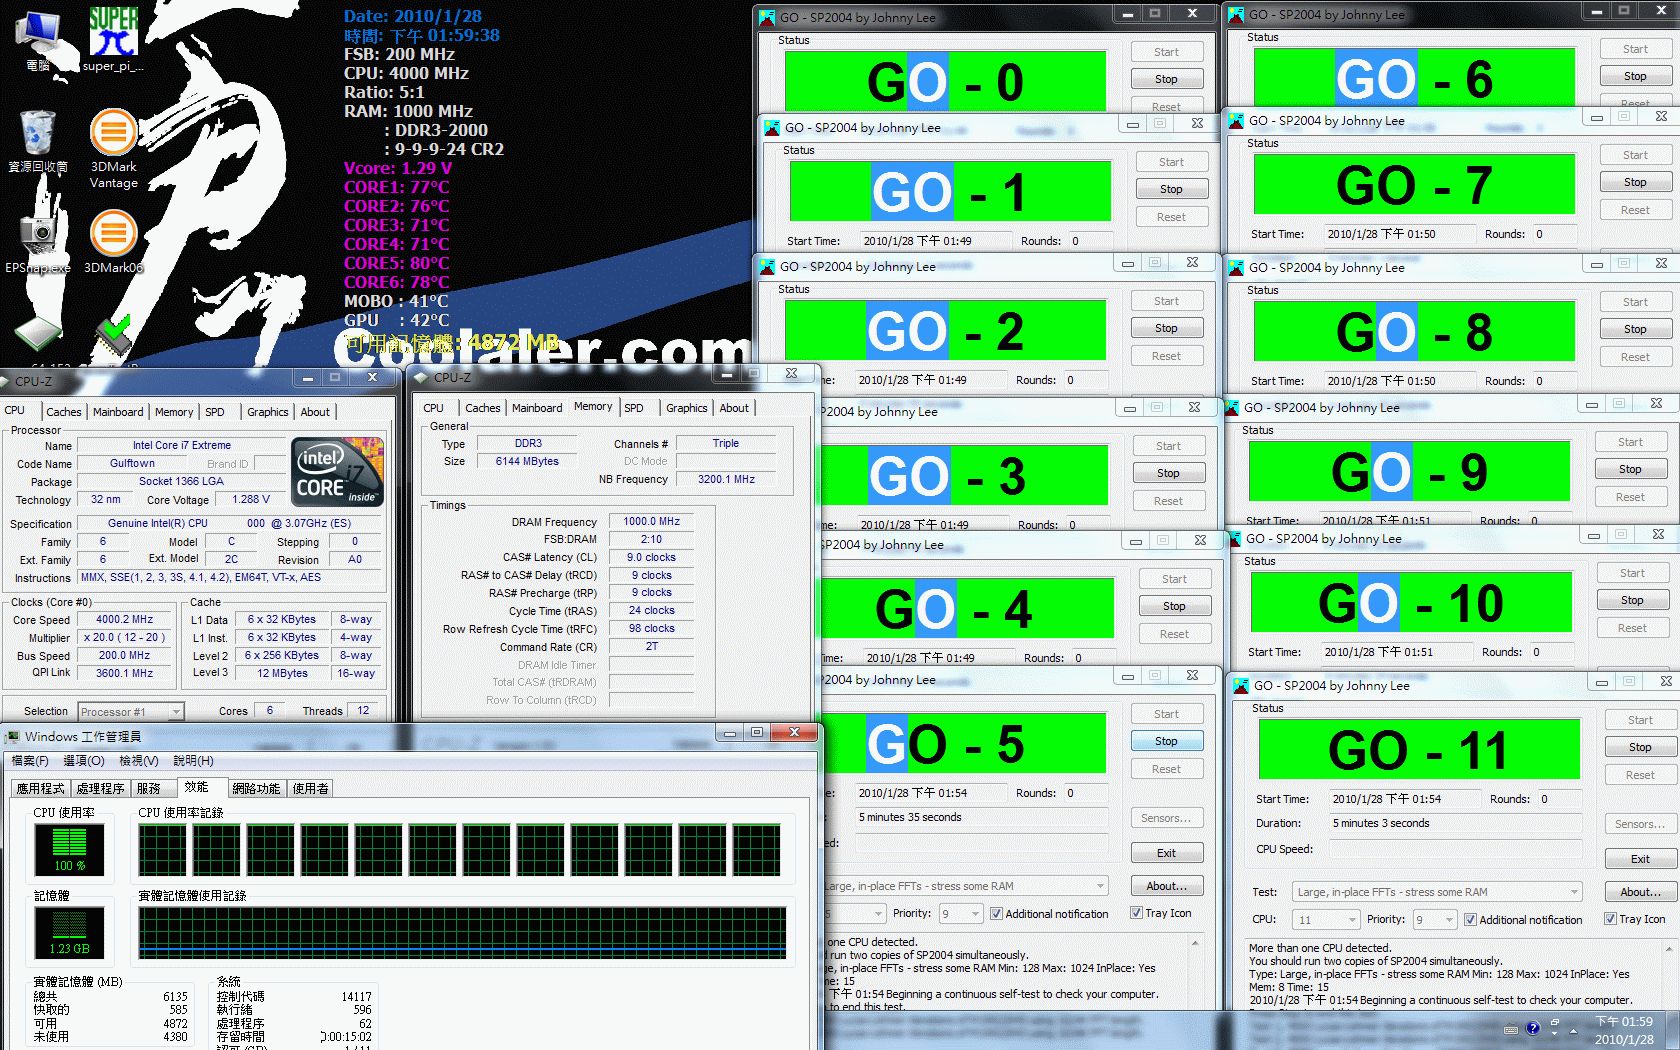Open the blue help icon in system tray

(1532, 1028)
